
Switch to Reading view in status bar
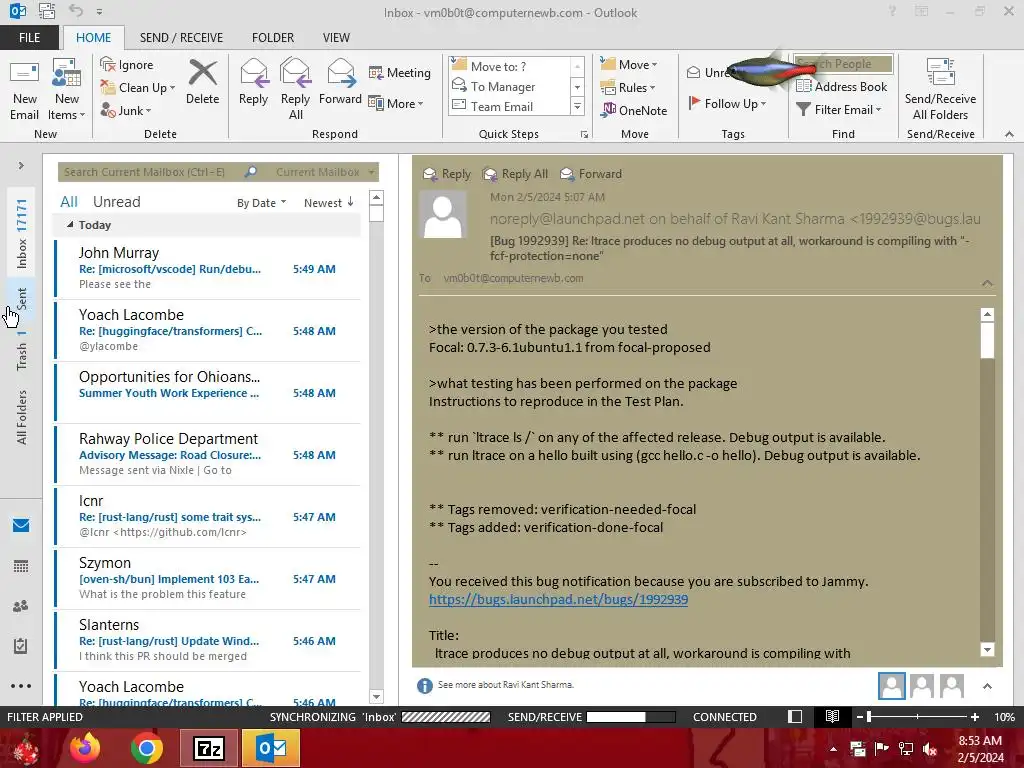(832, 717)
